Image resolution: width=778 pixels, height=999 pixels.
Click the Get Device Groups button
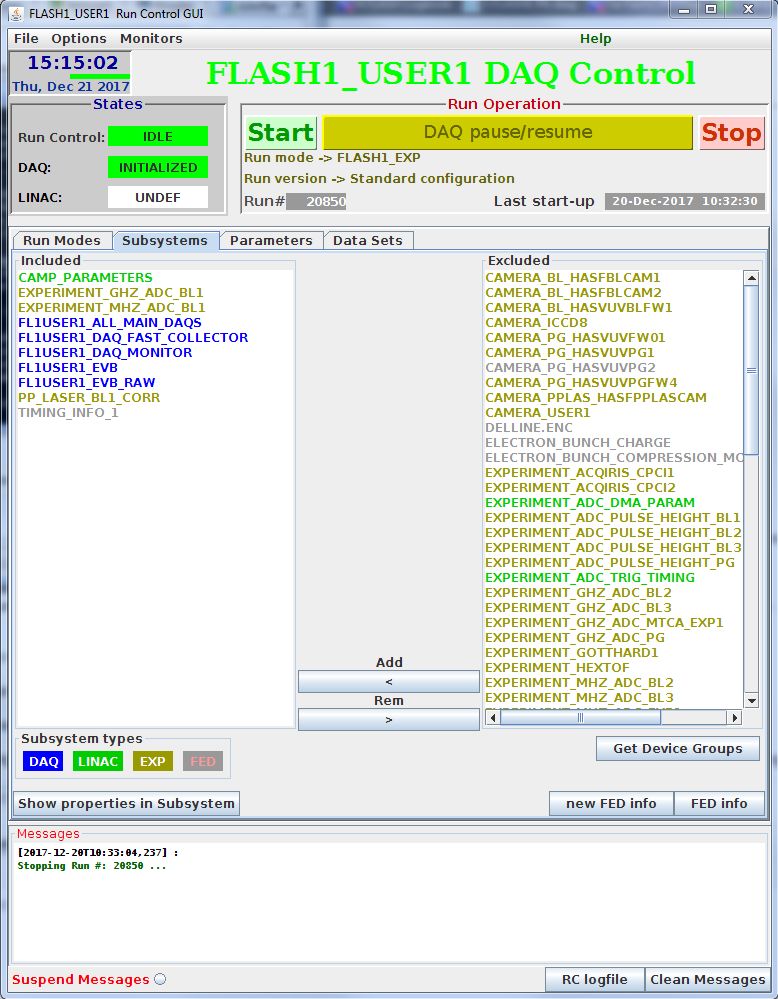[677, 748]
